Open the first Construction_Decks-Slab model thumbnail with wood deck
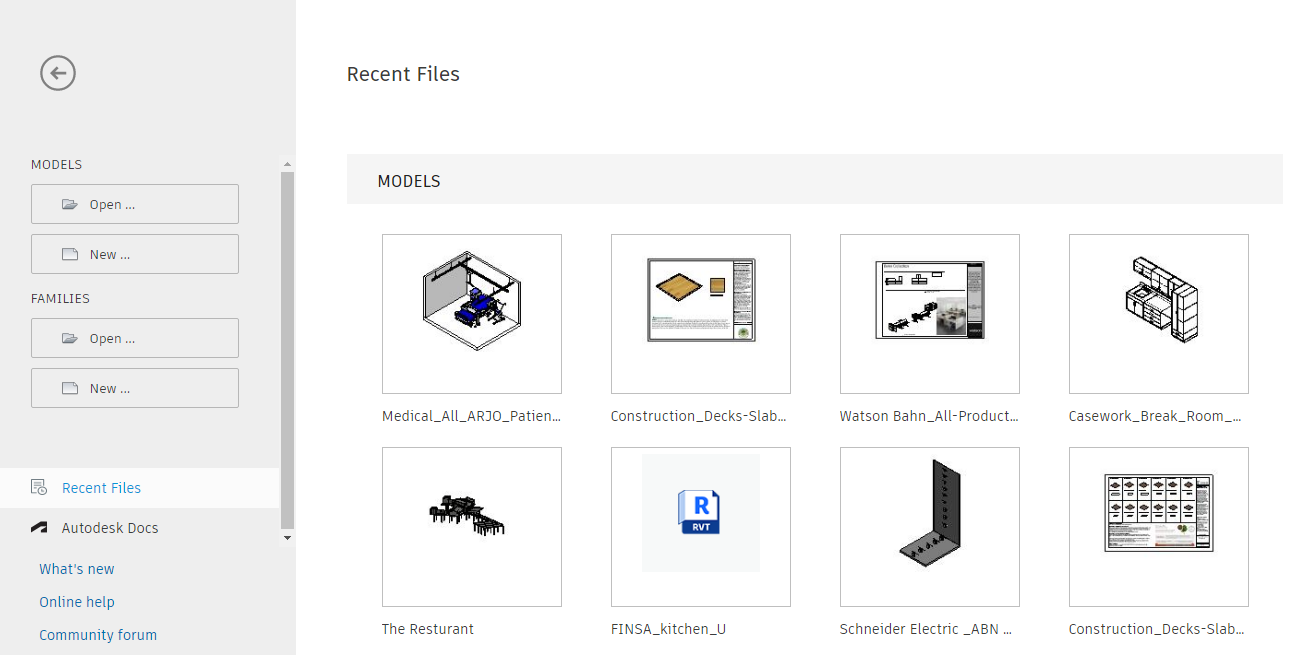Screen dimensions: 1293x655 tap(701, 314)
